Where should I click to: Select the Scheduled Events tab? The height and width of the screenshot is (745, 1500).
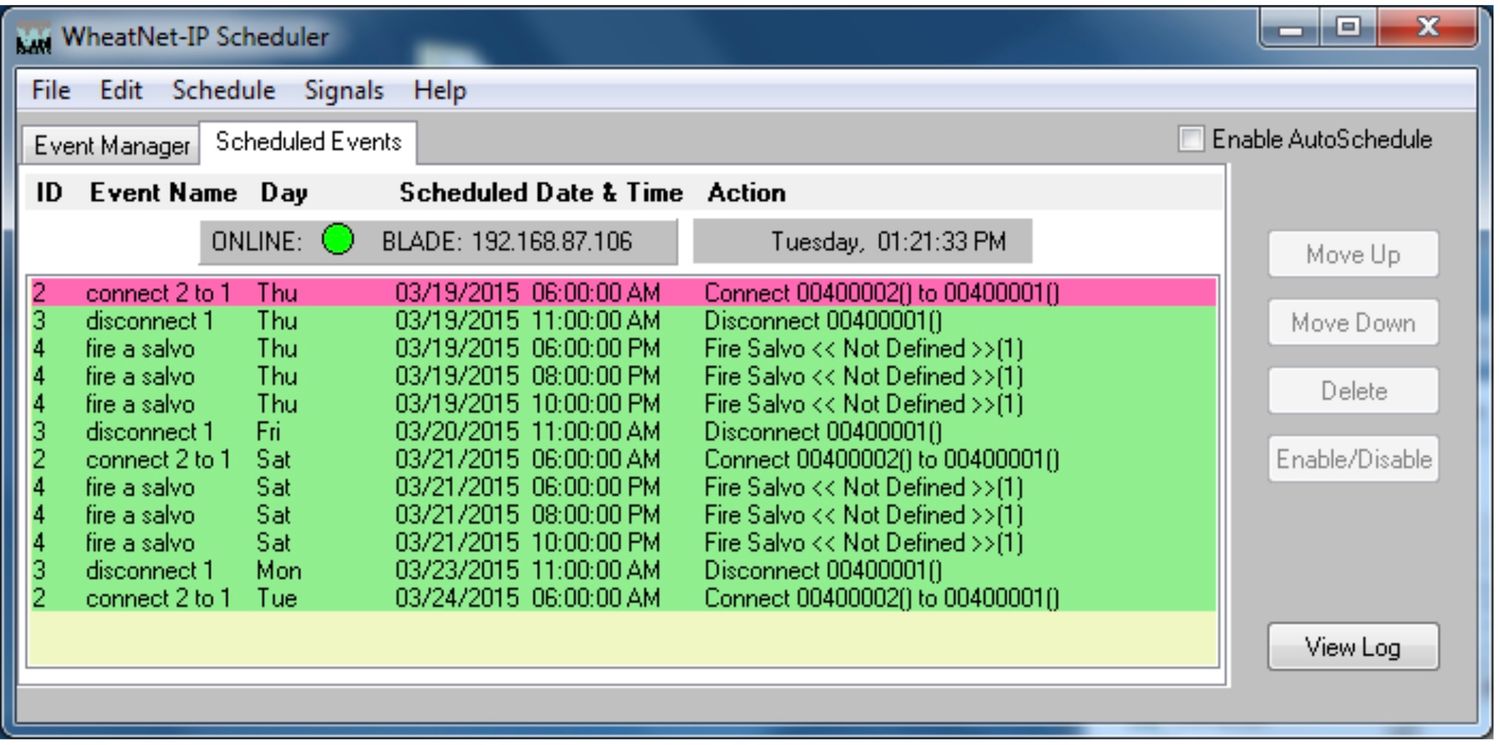click(309, 142)
